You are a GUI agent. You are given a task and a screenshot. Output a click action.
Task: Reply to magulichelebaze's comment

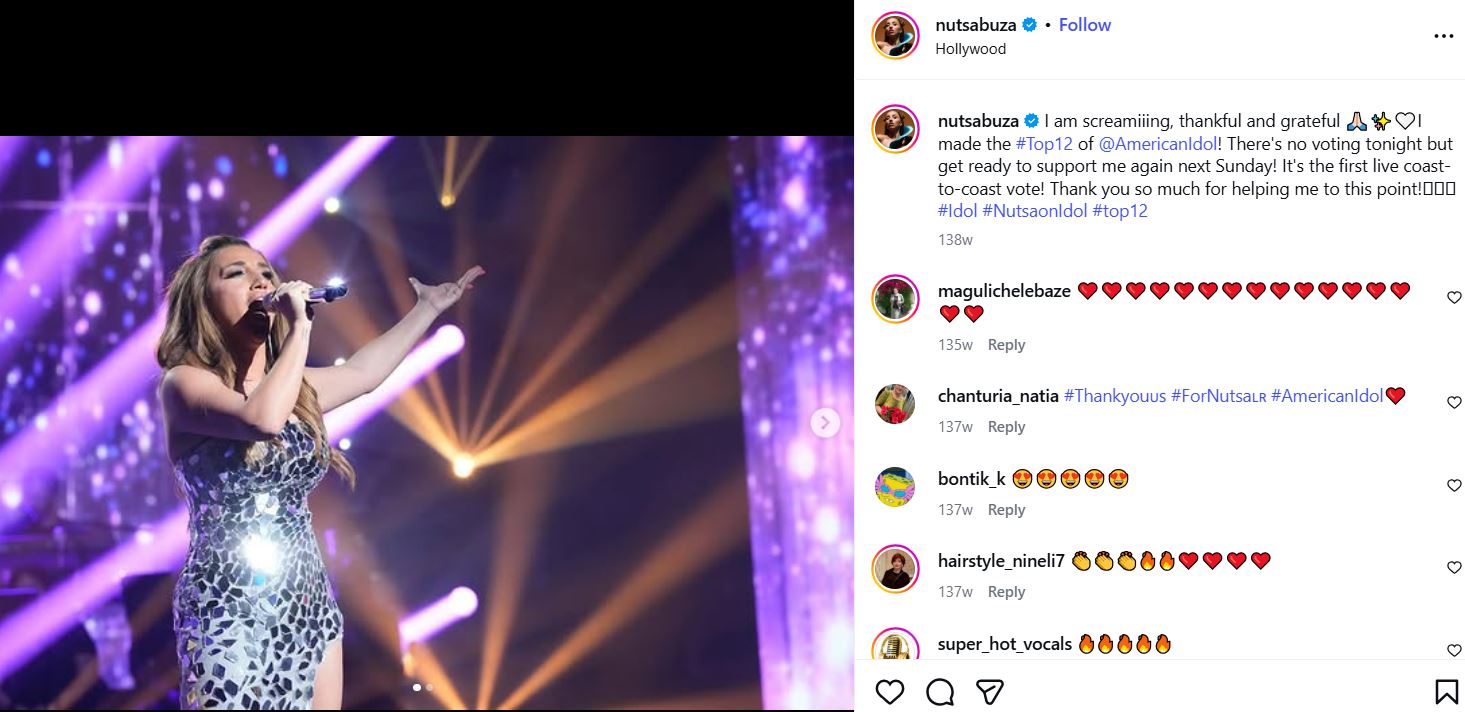tap(1006, 344)
